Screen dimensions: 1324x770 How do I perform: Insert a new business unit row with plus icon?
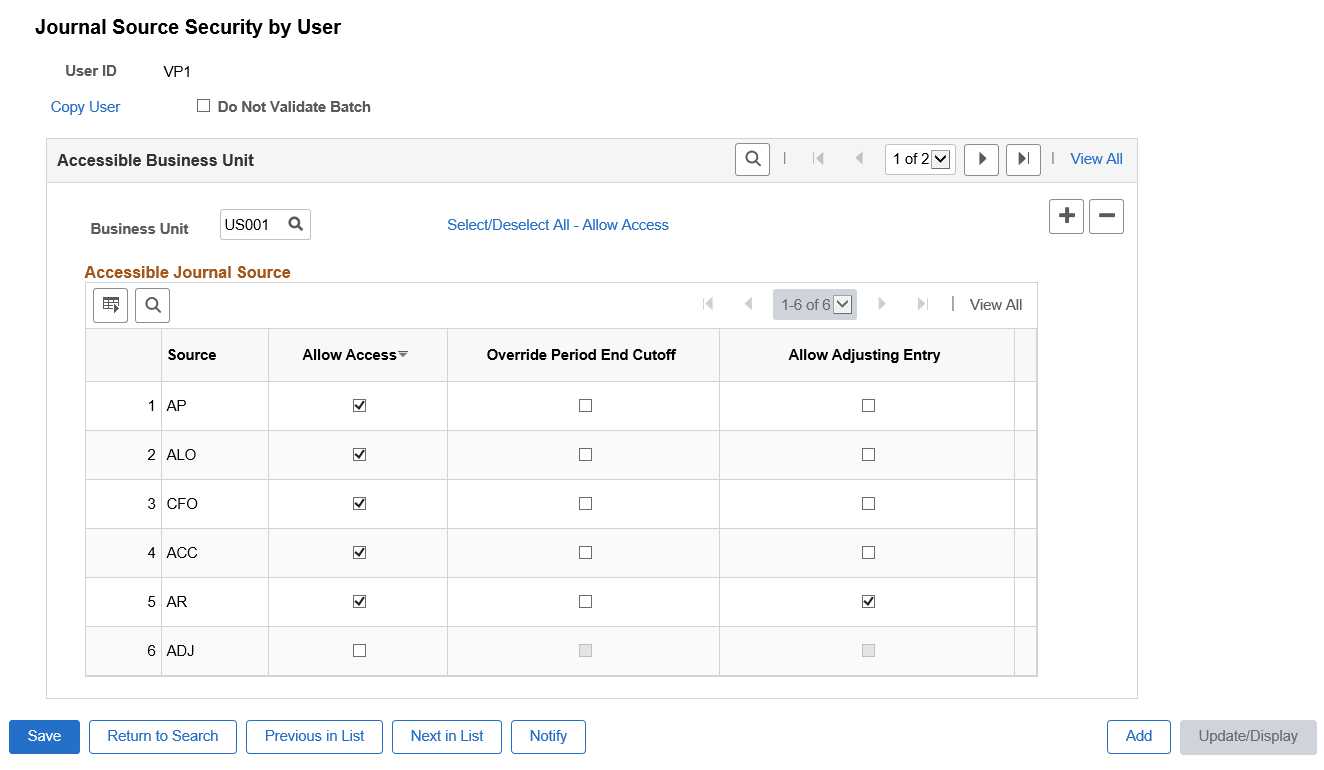[x=1065, y=216]
